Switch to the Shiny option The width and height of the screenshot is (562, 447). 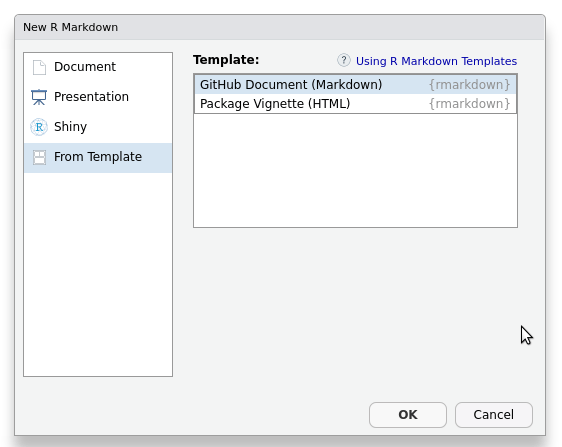click(x=98, y=127)
